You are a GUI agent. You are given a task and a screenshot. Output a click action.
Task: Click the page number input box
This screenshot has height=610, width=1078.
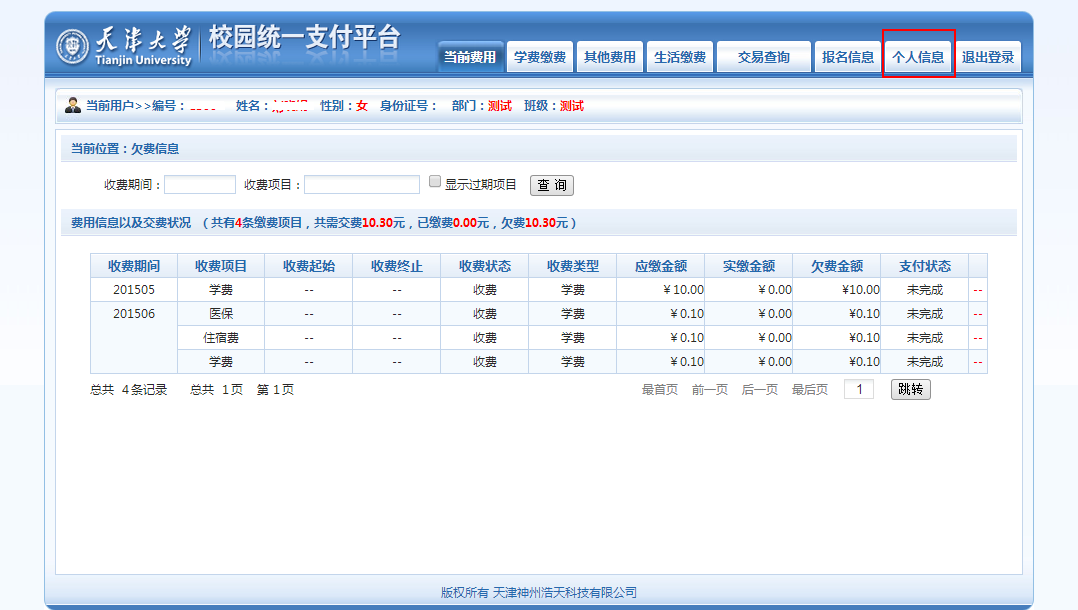[859, 389]
